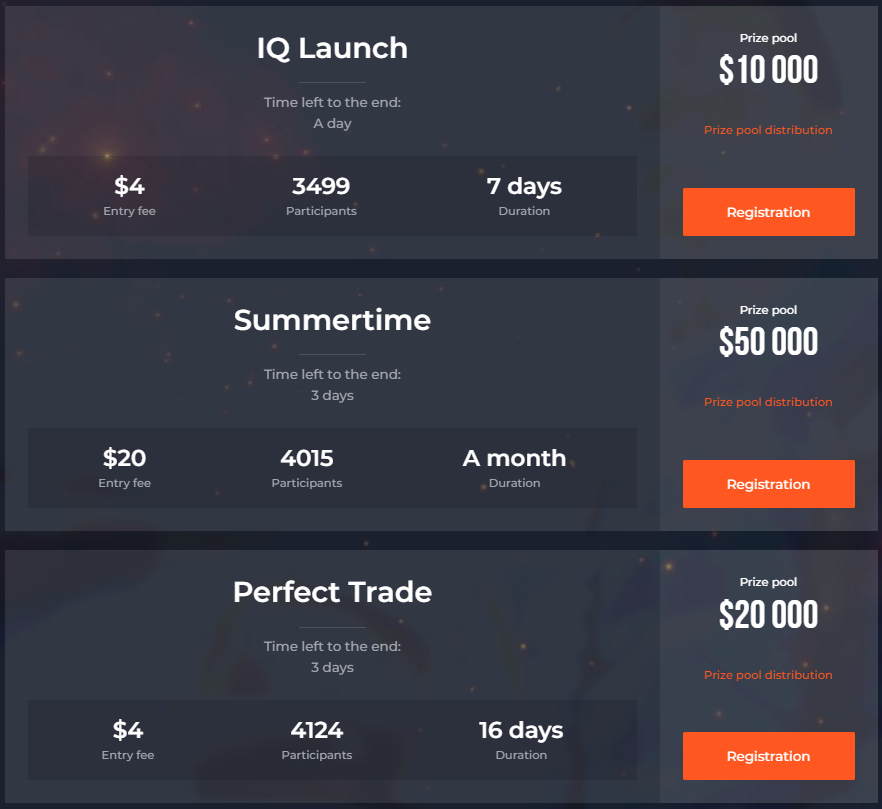
Task: Click the $10 000 prize pool amount
Action: (768, 70)
